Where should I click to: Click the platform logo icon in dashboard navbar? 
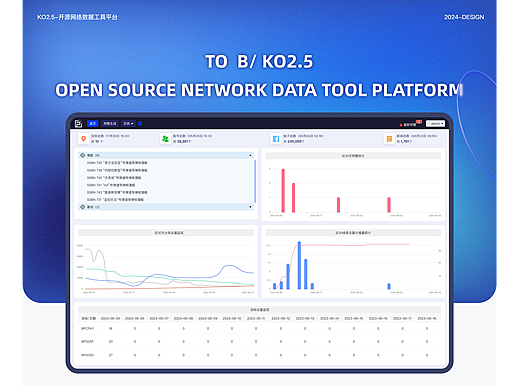[78, 124]
